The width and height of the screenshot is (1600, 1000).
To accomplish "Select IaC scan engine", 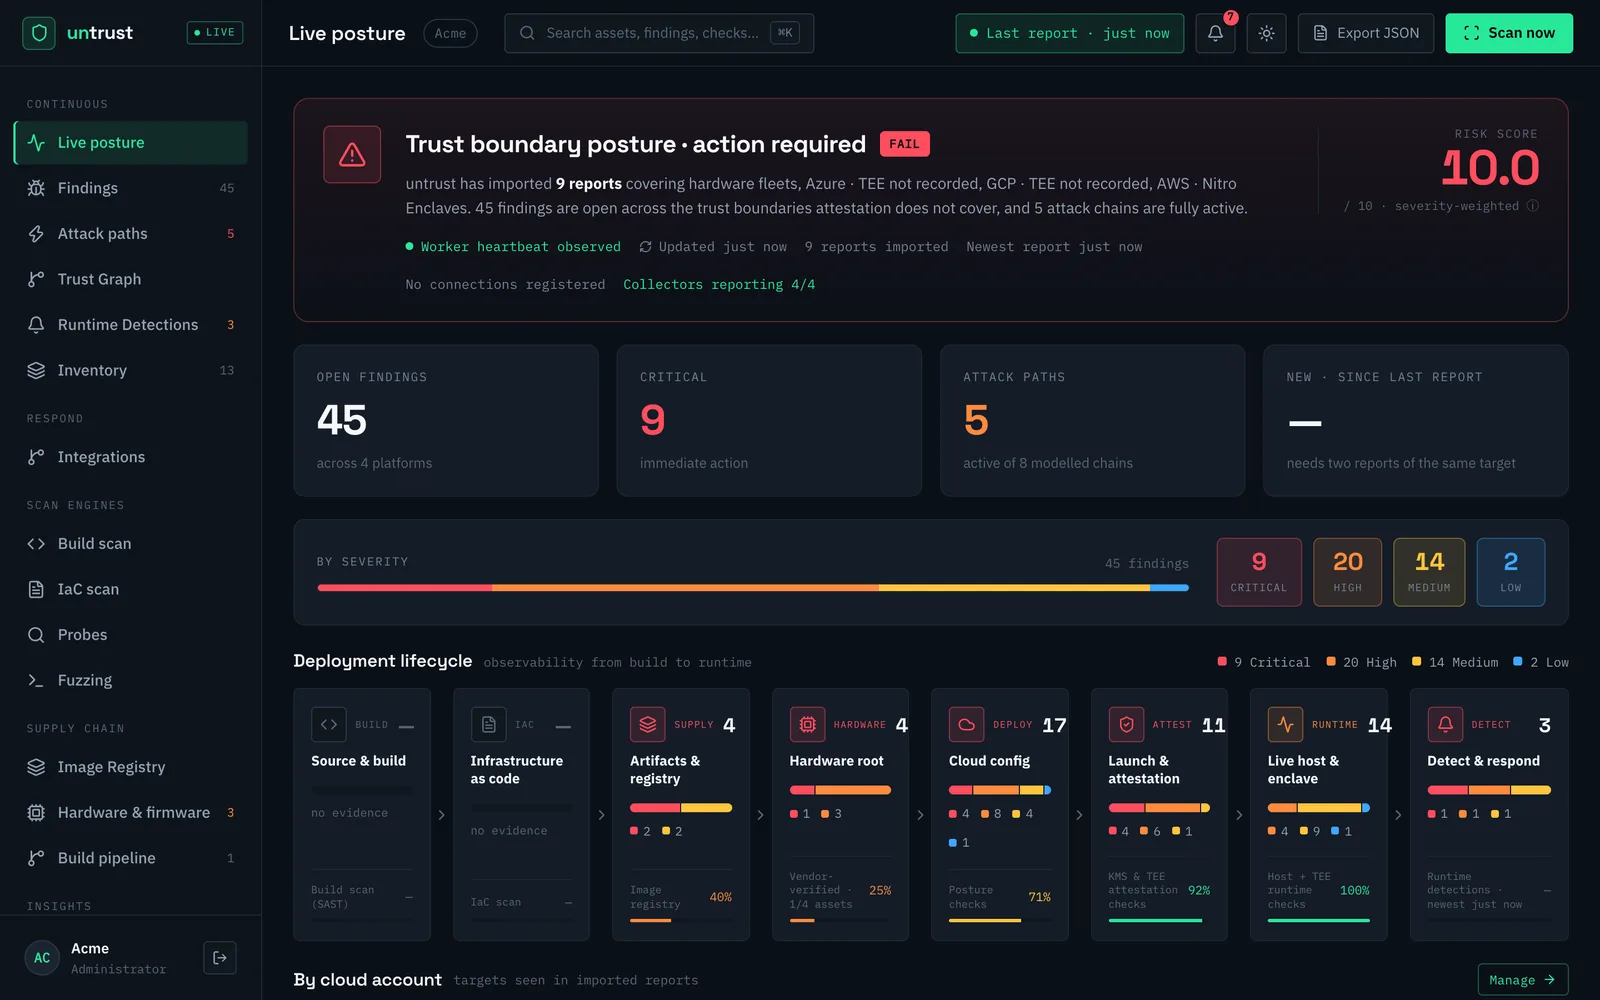I will pyautogui.click(x=131, y=589).
